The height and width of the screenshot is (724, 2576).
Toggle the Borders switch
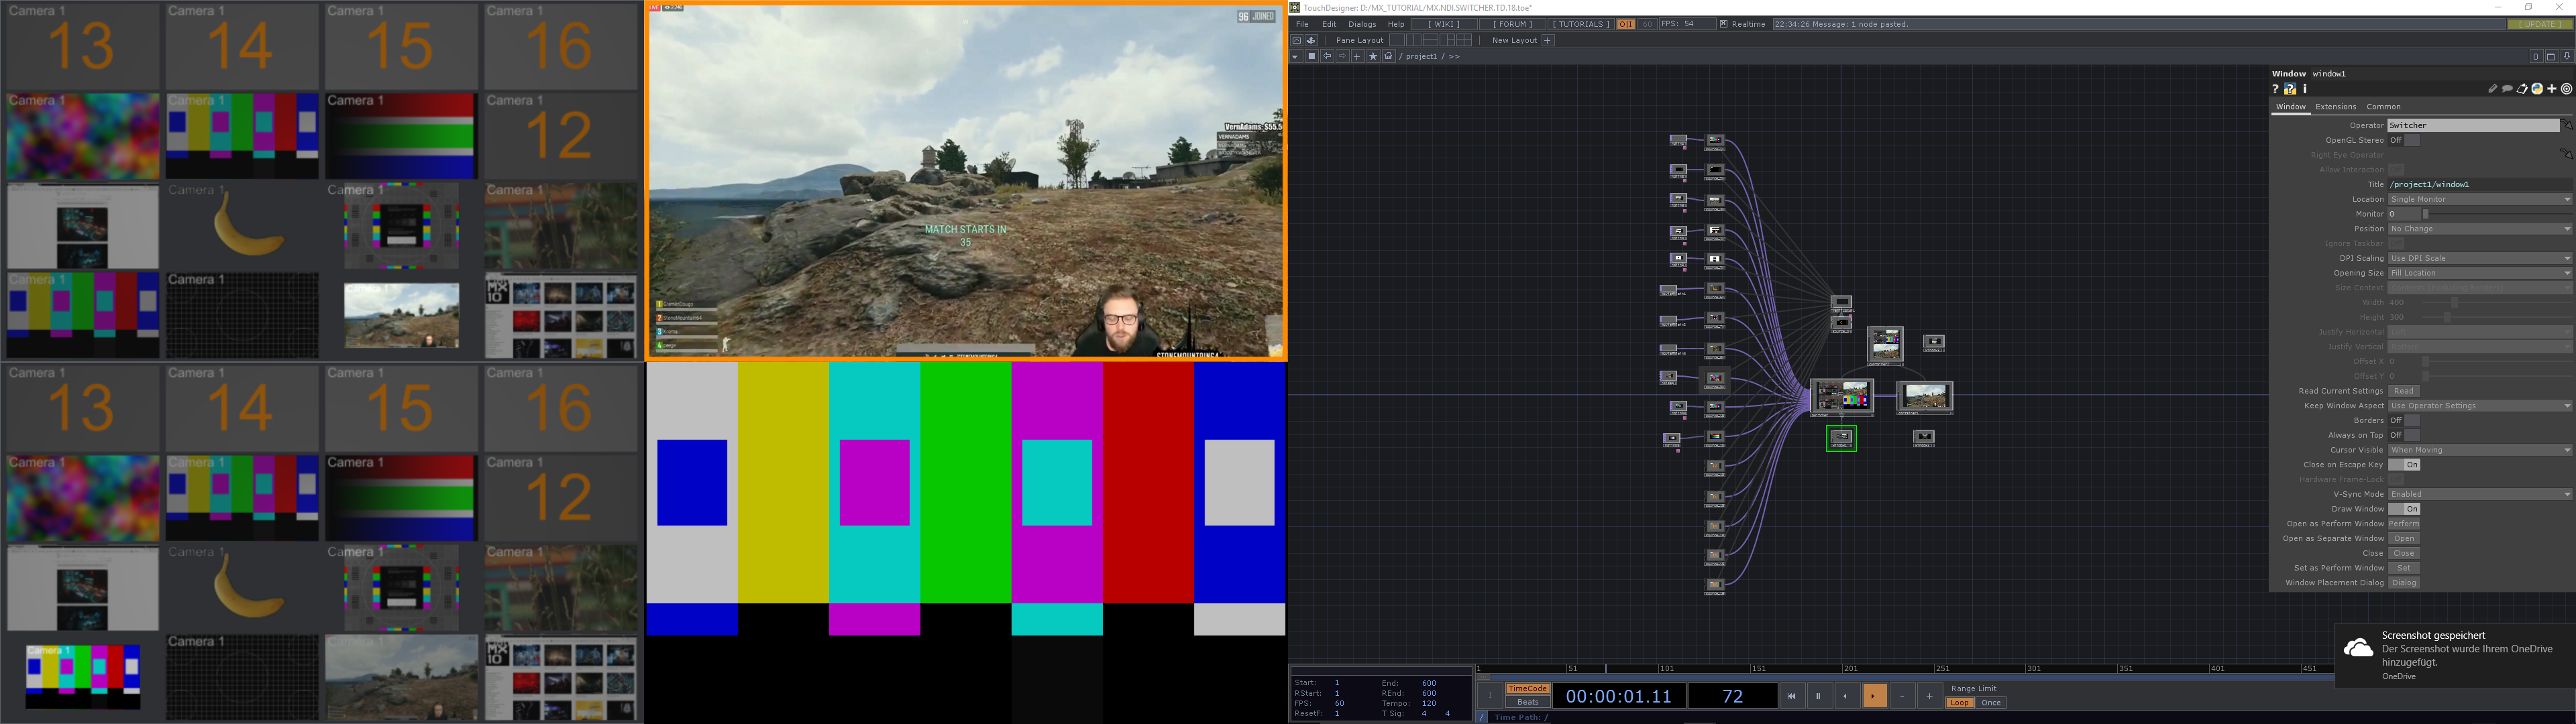point(2404,421)
